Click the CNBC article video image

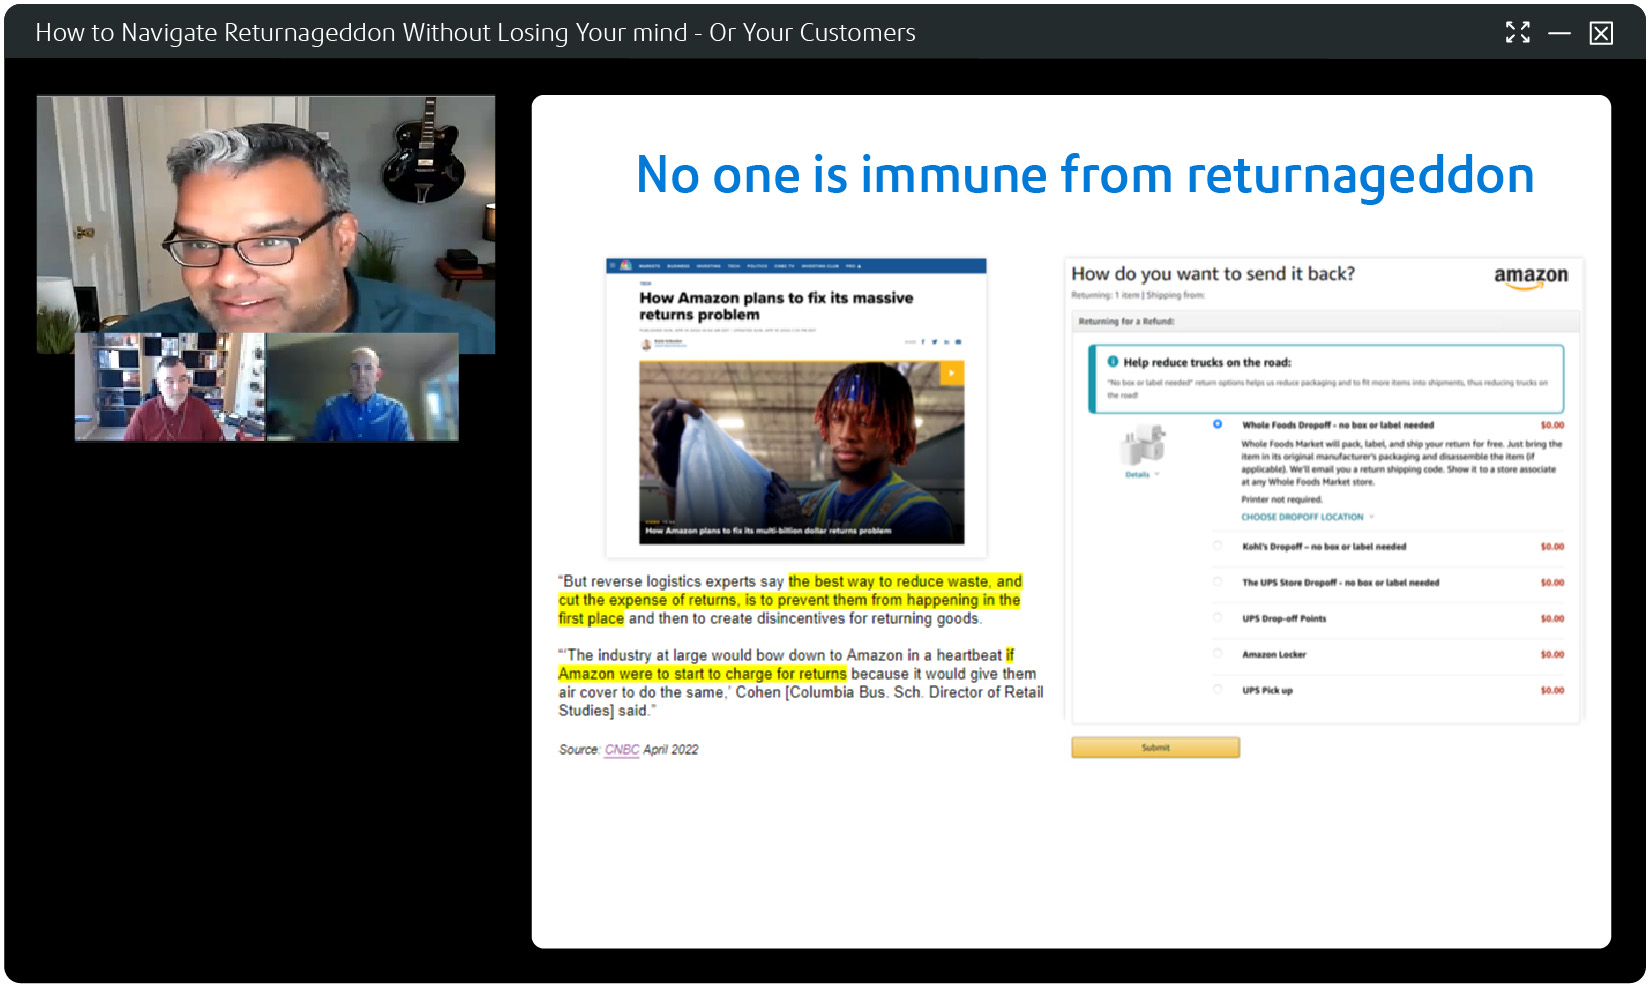click(801, 452)
